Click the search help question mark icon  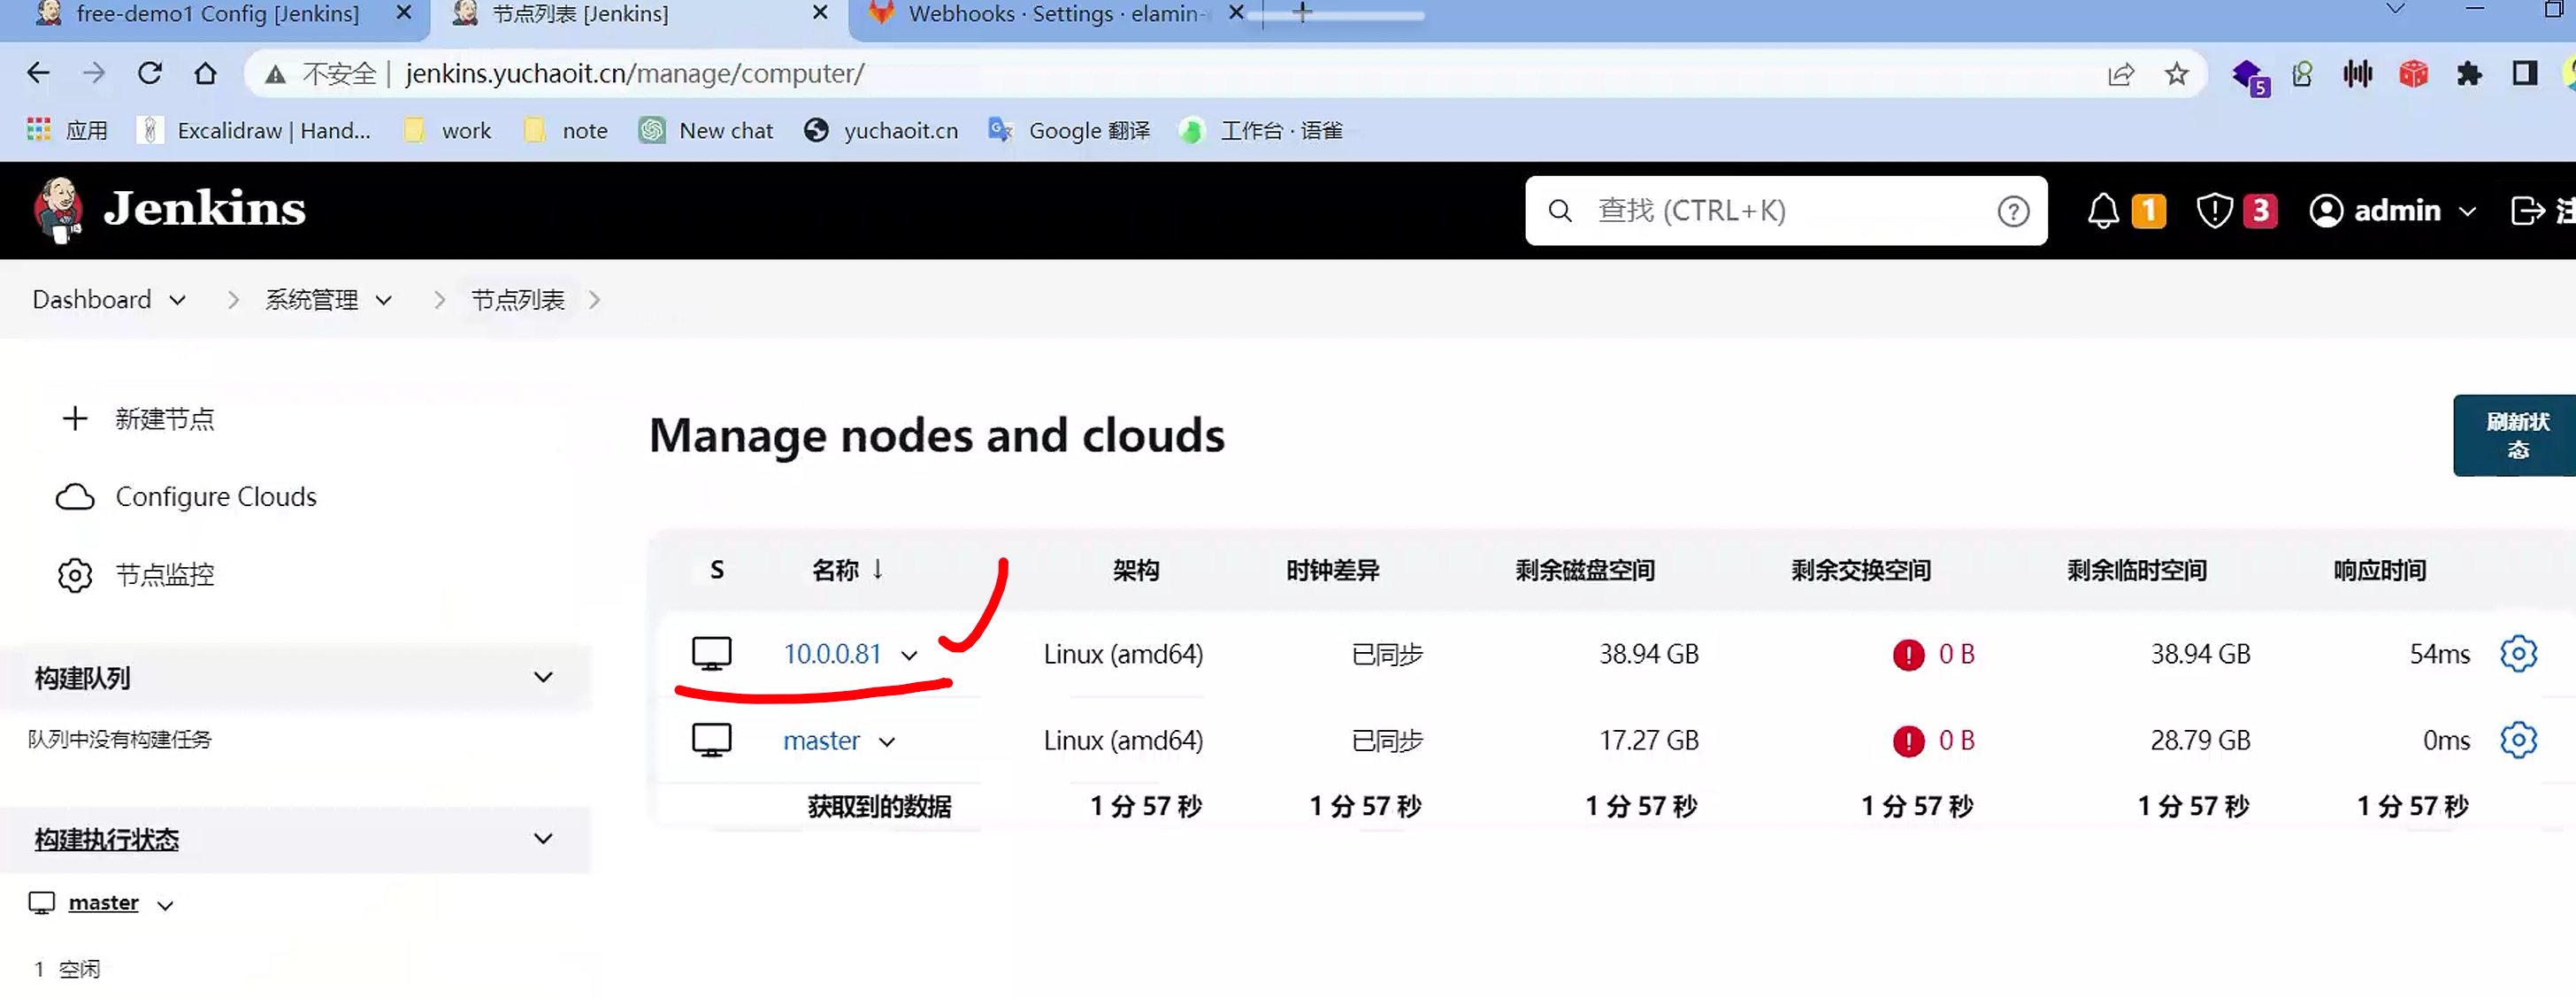(x=2013, y=211)
